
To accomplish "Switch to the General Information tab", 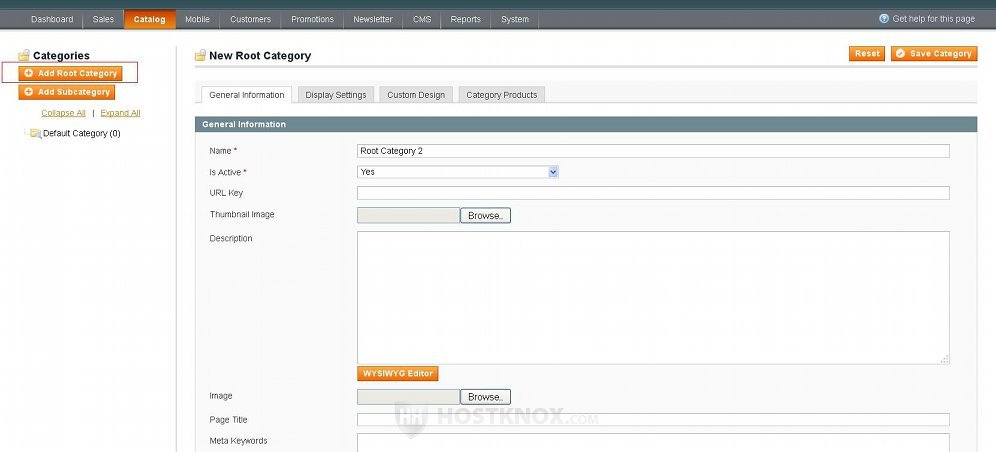I will click(x=246, y=95).
